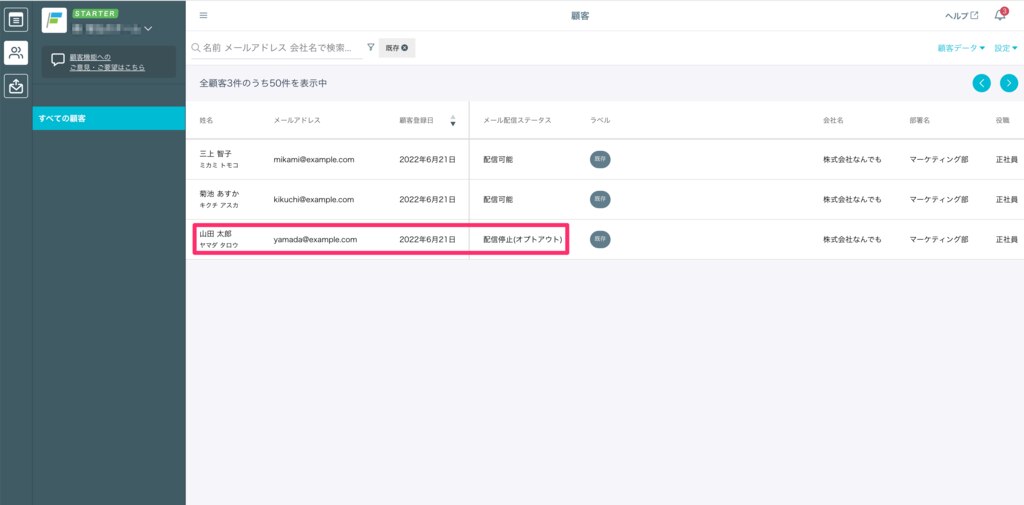Image resolution: width=1024 pixels, height=505 pixels.
Task: Go to previous page arrow
Action: (x=982, y=83)
